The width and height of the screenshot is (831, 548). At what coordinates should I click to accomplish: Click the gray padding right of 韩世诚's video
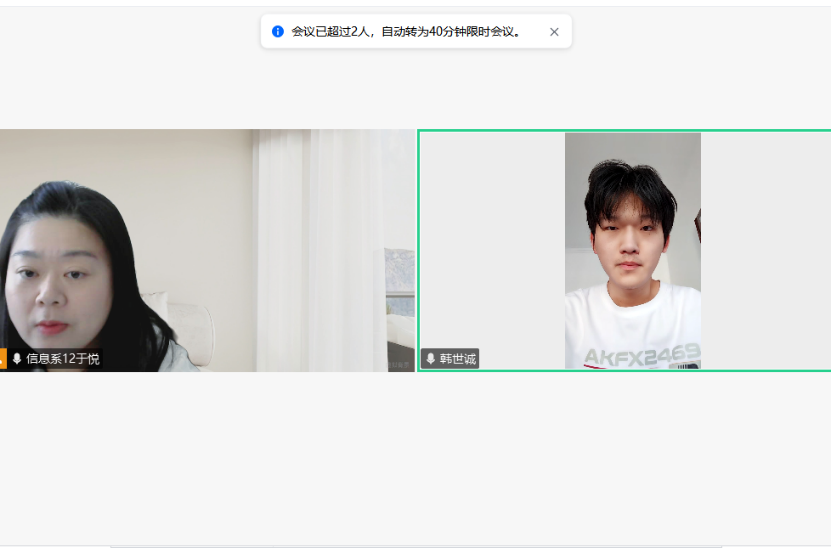pyautogui.click(x=765, y=250)
